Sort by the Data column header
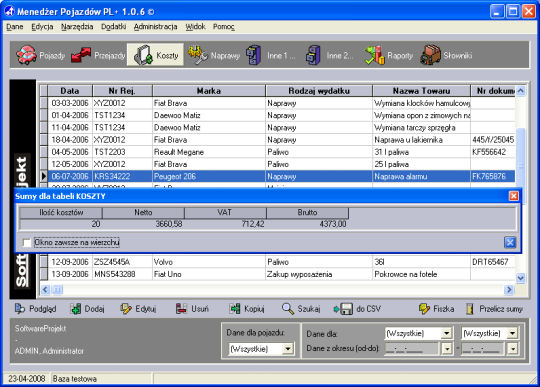 tap(70, 91)
